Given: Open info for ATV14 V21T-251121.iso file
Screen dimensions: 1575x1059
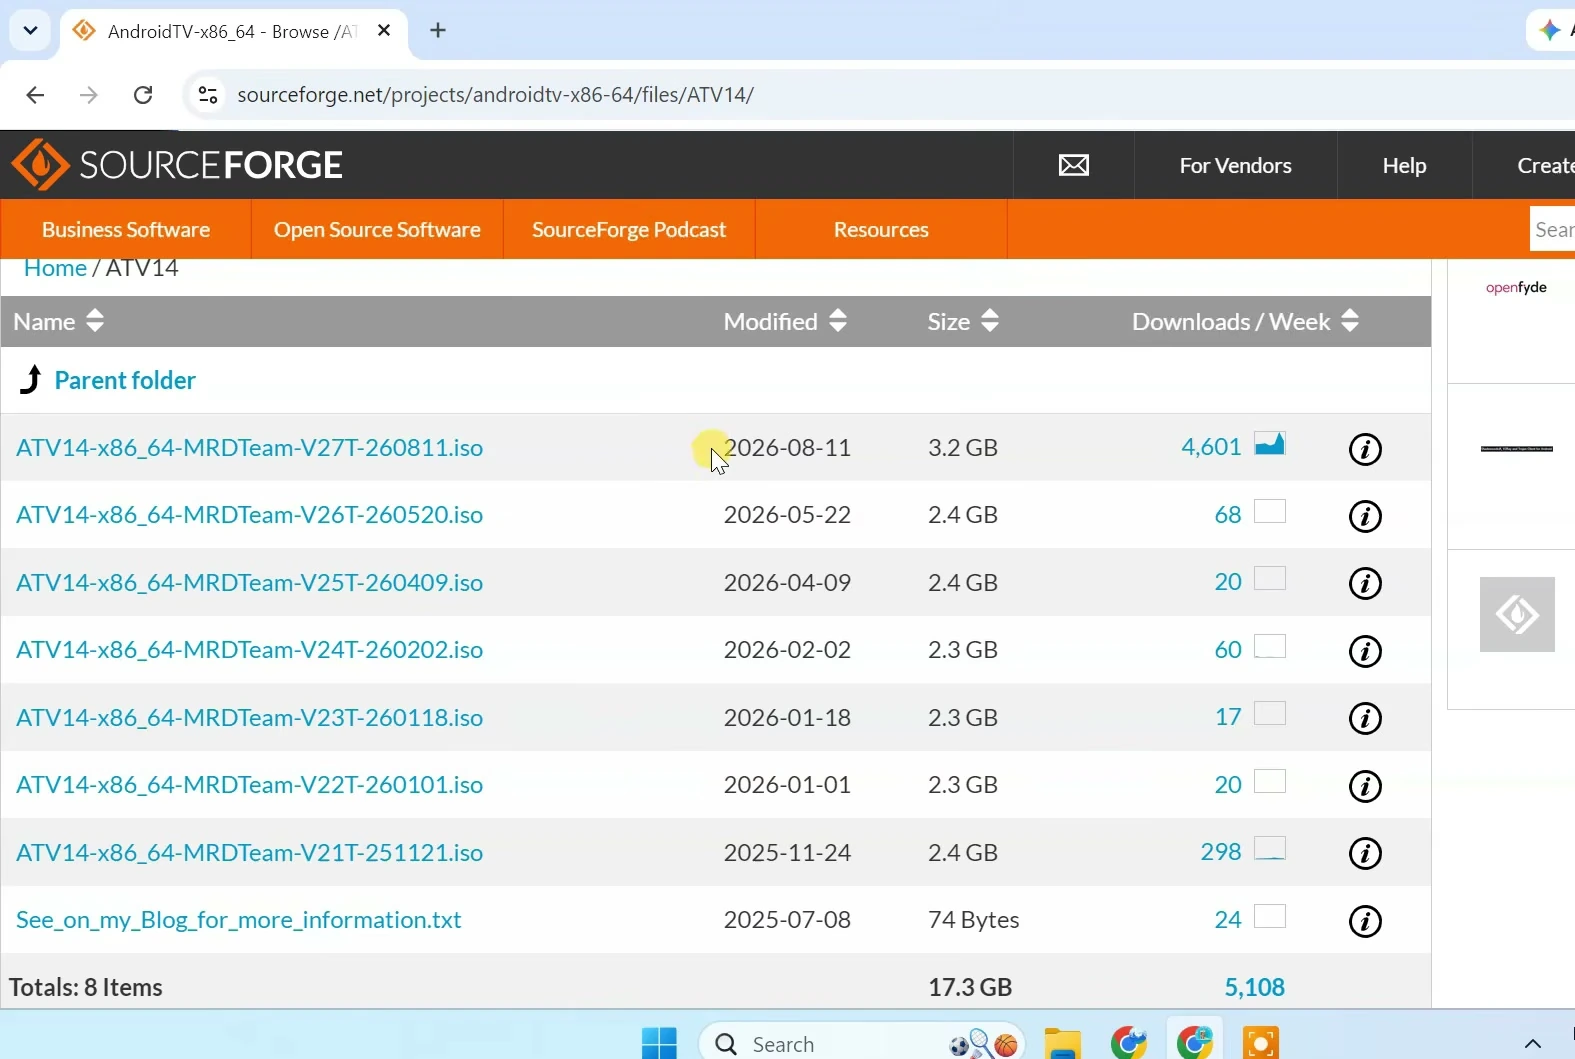Looking at the screenshot, I should [x=1365, y=853].
